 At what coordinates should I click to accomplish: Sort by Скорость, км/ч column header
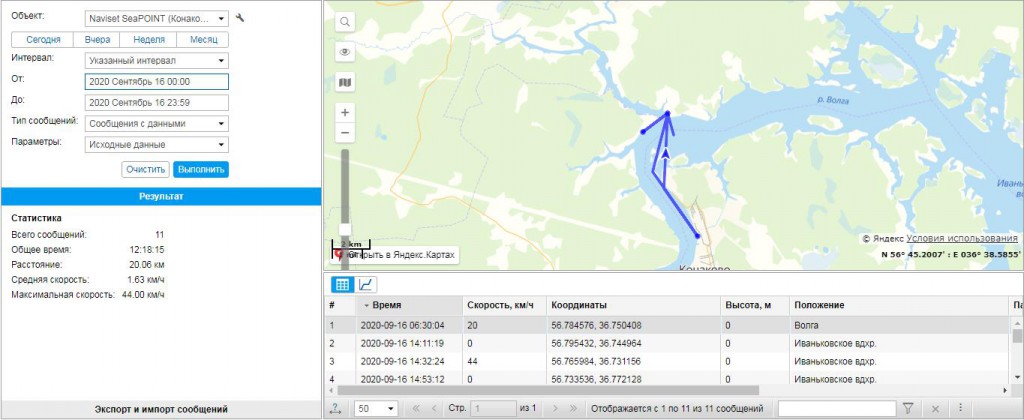pos(504,305)
